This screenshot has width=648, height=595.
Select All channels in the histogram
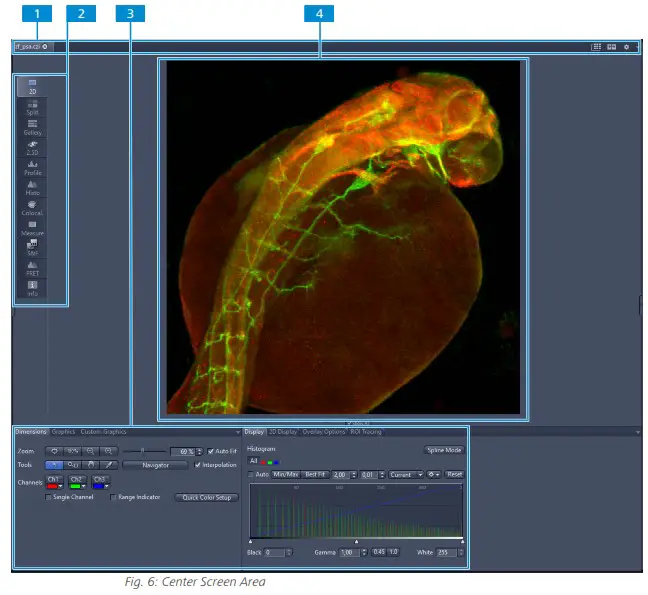253,461
